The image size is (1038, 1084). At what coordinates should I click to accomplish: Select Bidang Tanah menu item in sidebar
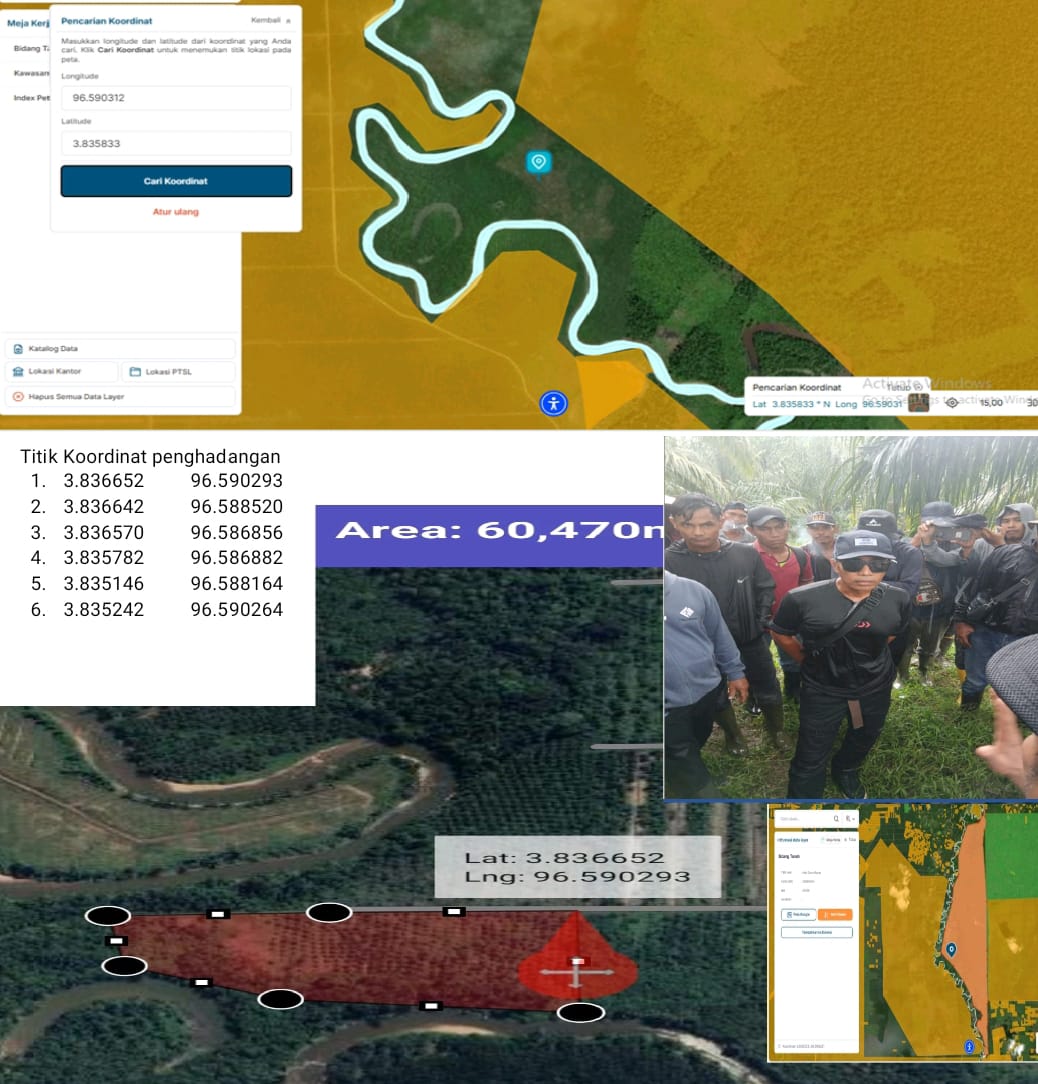(28, 48)
